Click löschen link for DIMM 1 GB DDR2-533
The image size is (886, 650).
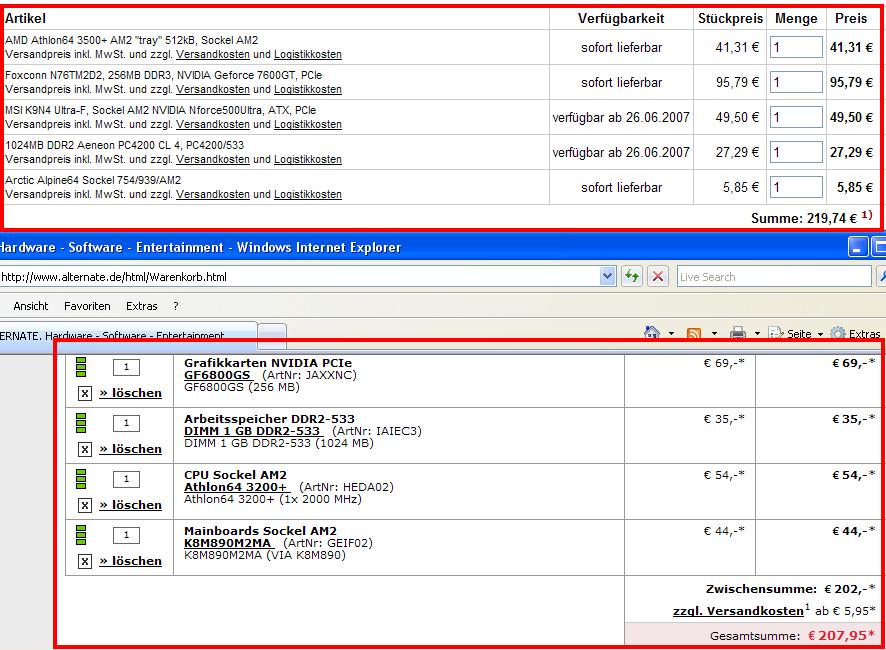131,449
